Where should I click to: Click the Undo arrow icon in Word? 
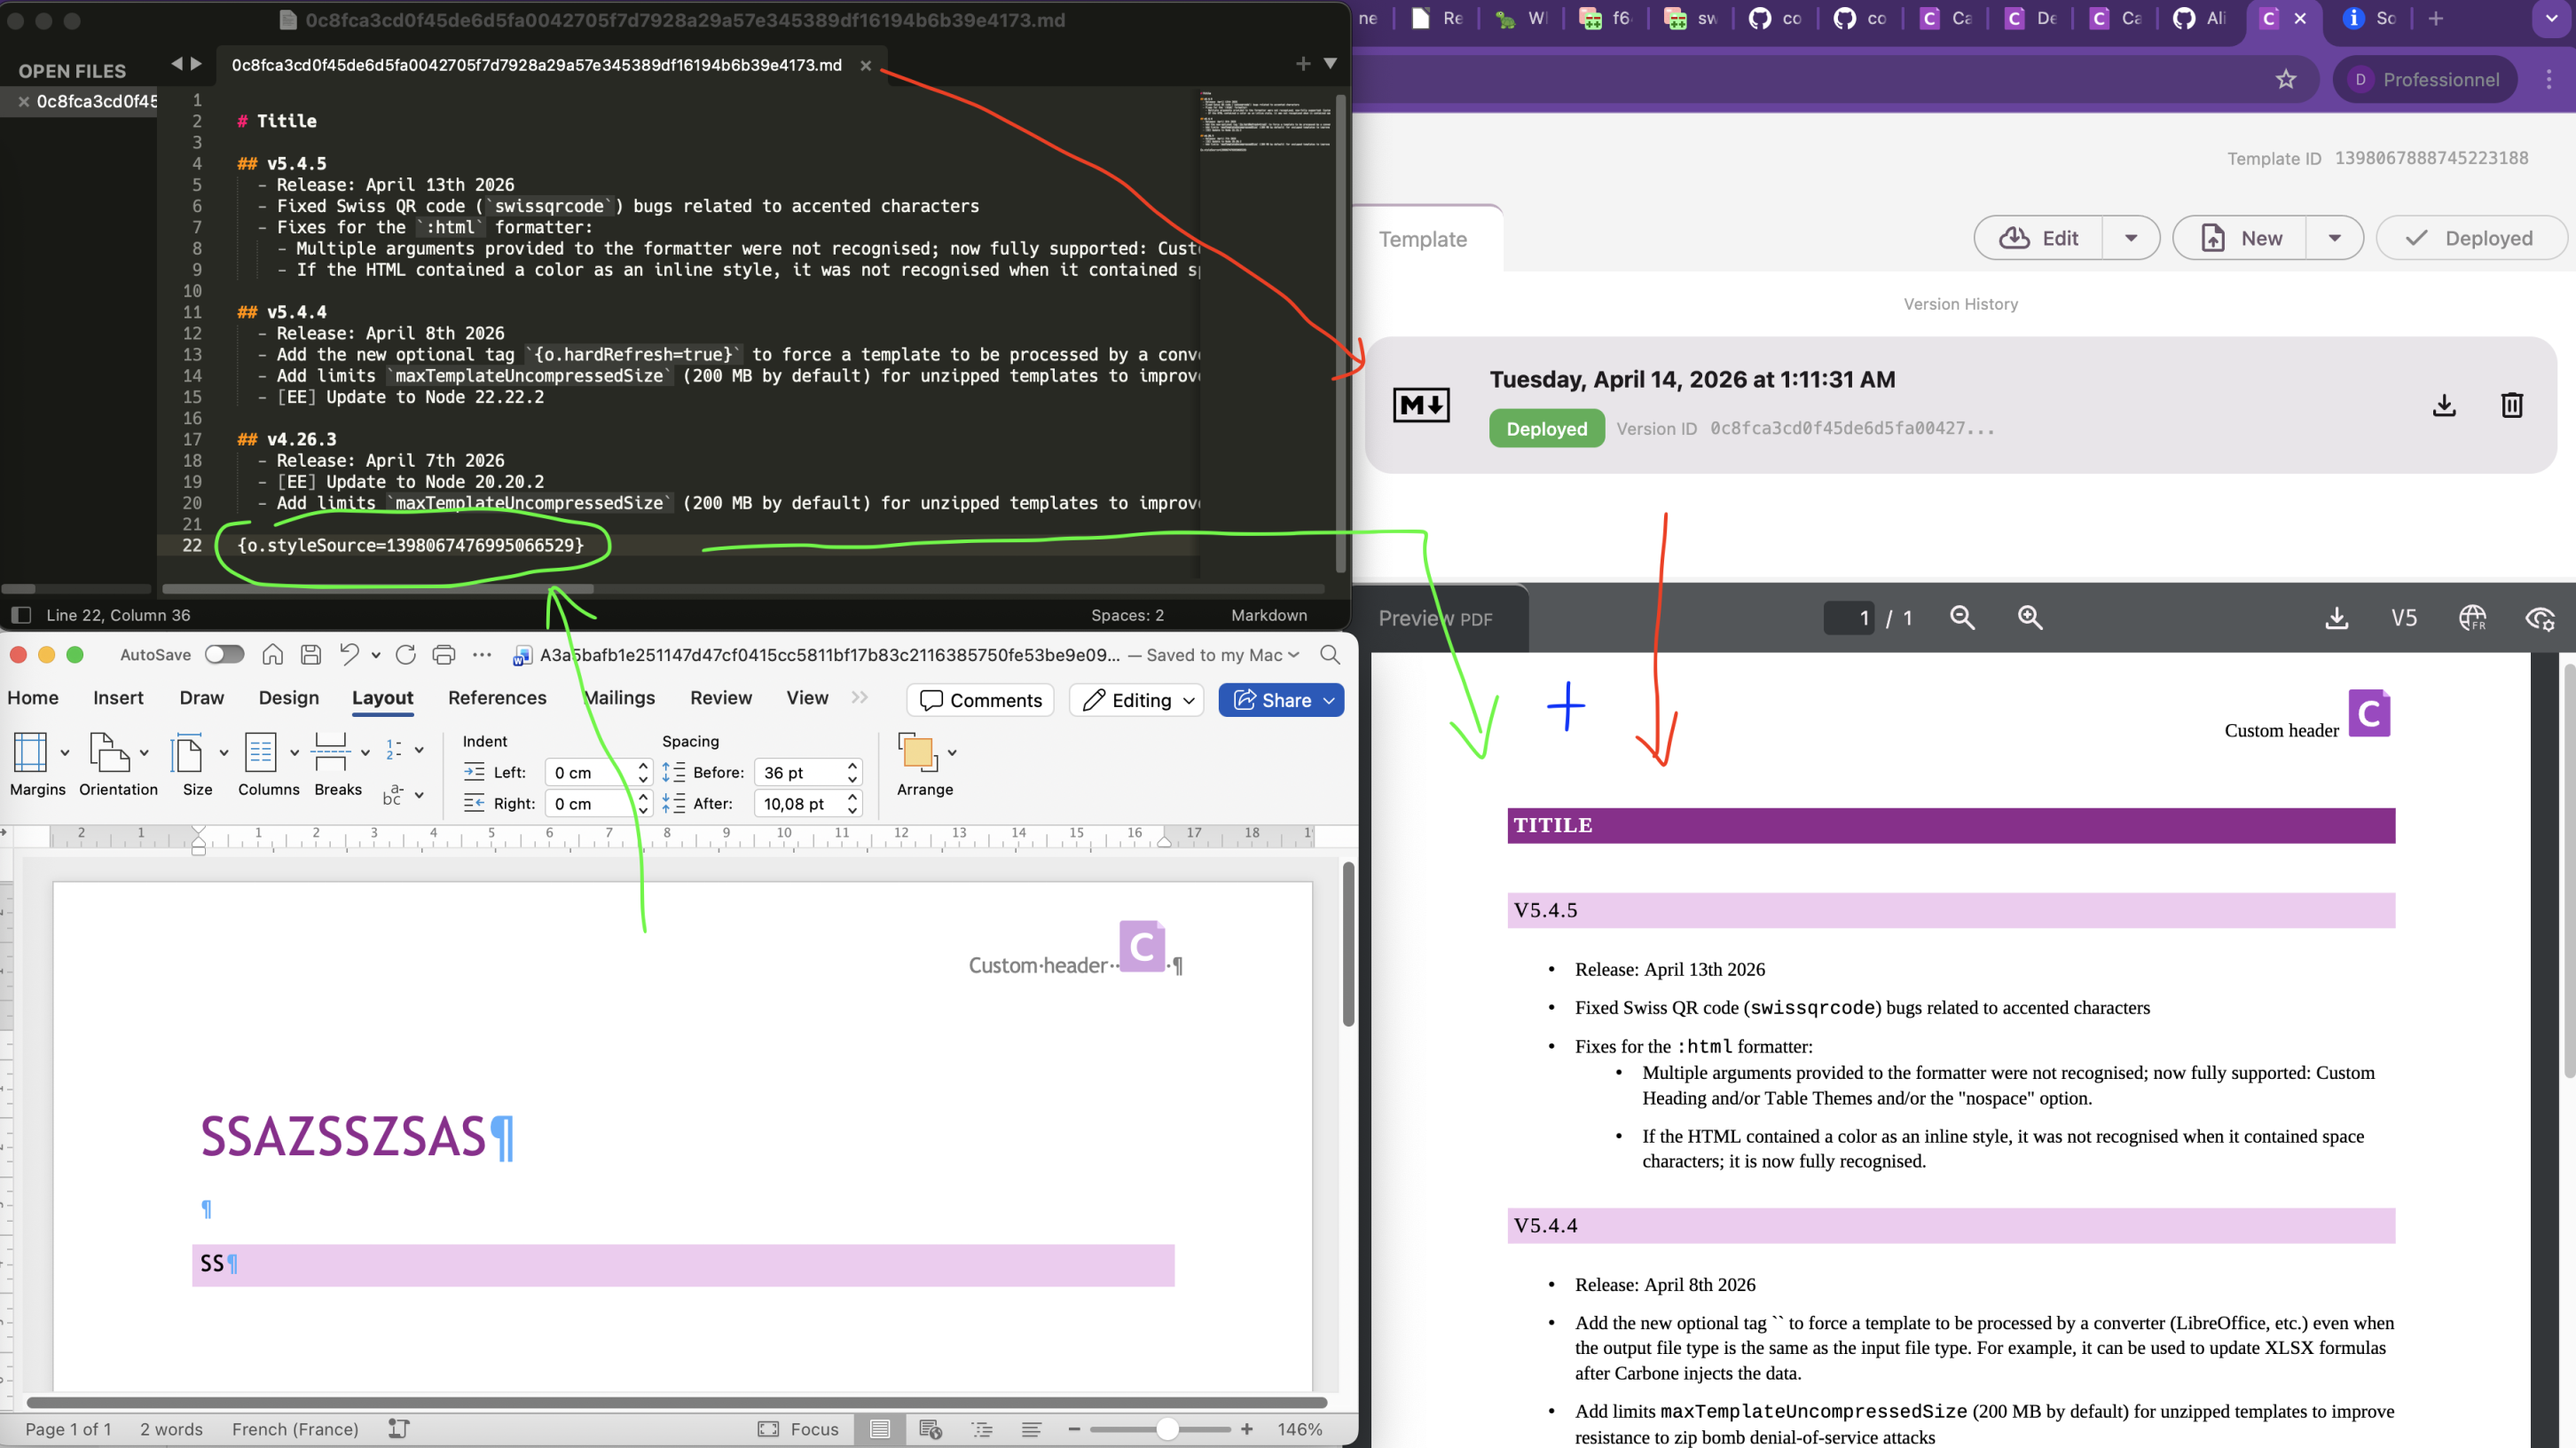click(x=349, y=654)
